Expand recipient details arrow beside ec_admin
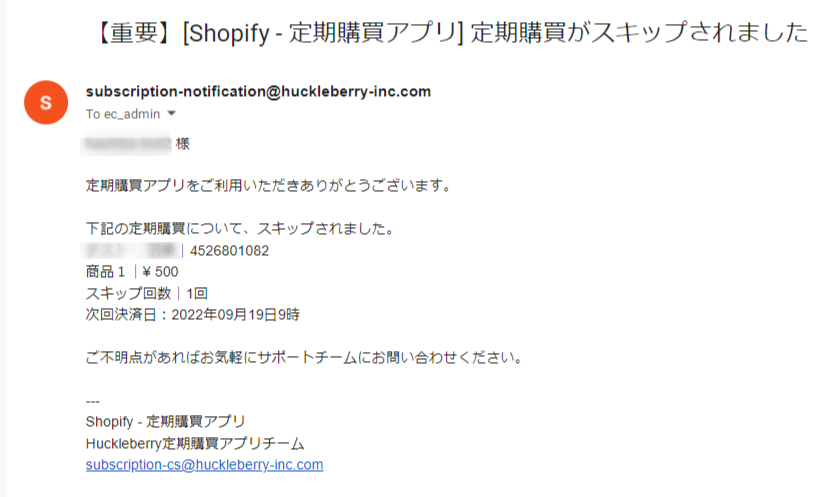The height and width of the screenshot is (497, 817). pyautogui.click(x=171, y=114)
